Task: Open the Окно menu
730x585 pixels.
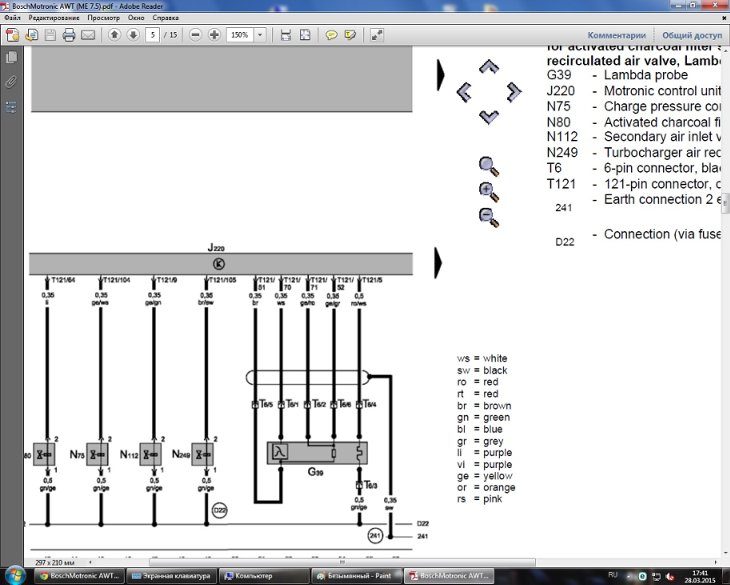Action: point(136,18)
